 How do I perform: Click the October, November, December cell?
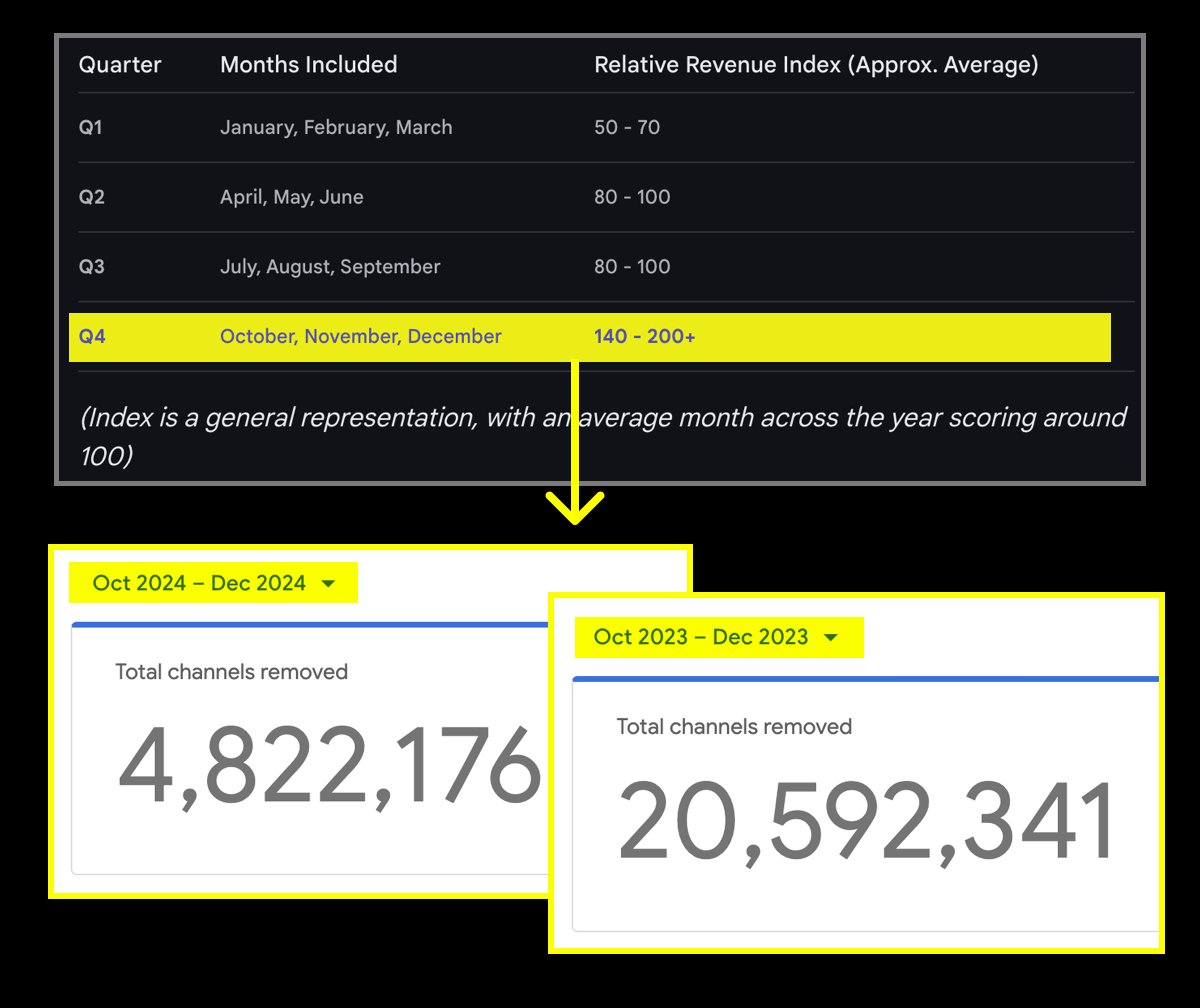click(361, 337)
